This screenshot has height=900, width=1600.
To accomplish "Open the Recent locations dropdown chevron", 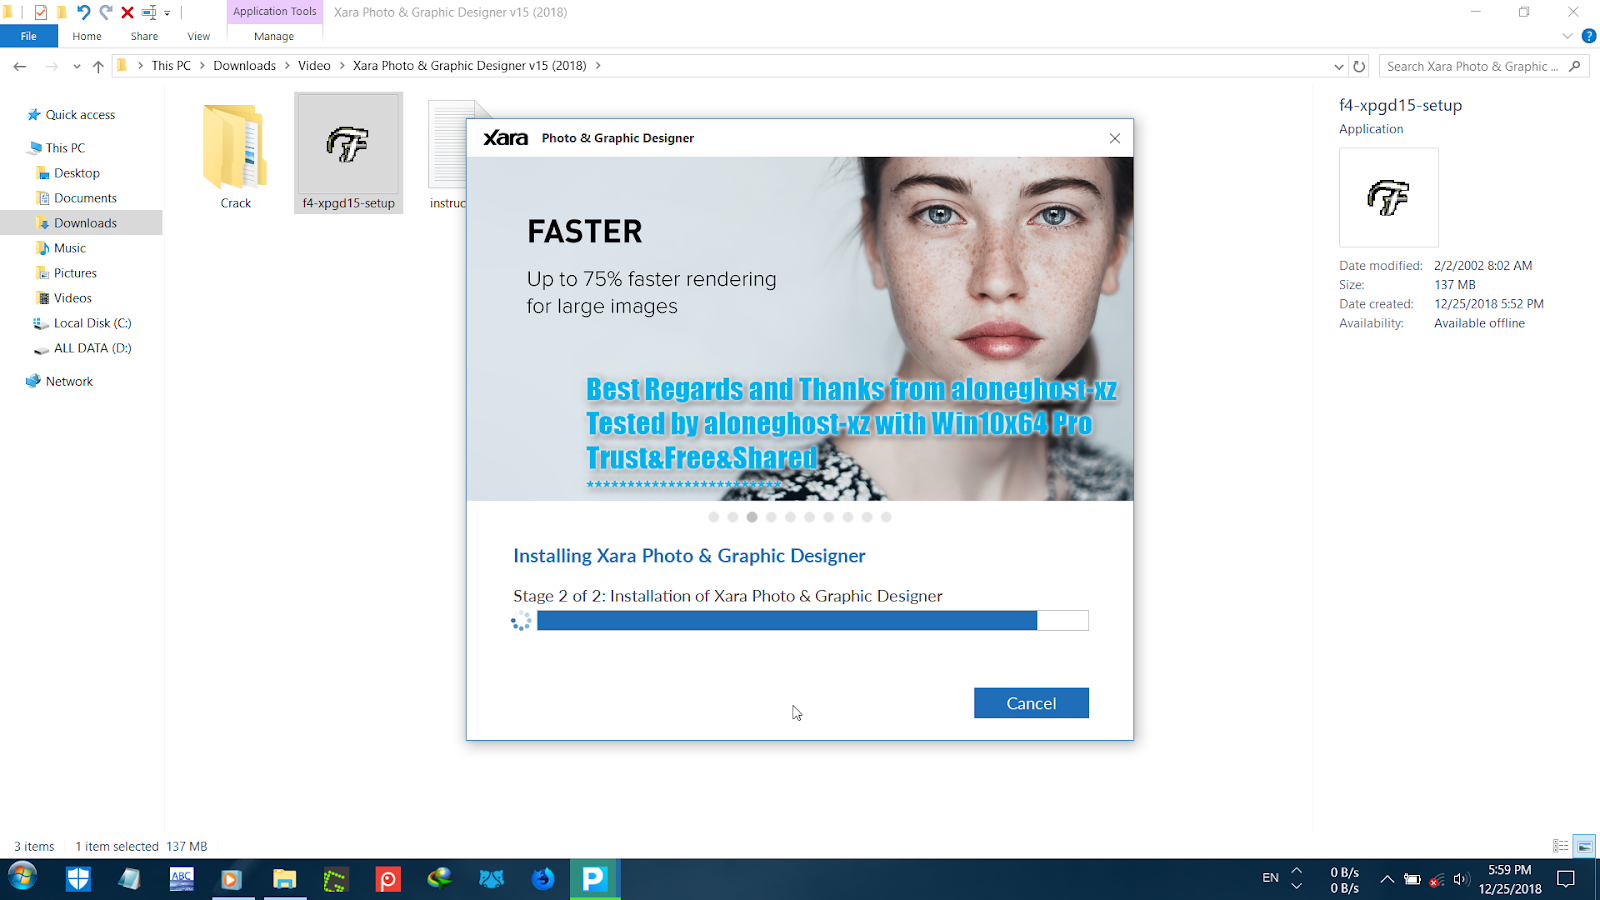I will tap(76, 67).
